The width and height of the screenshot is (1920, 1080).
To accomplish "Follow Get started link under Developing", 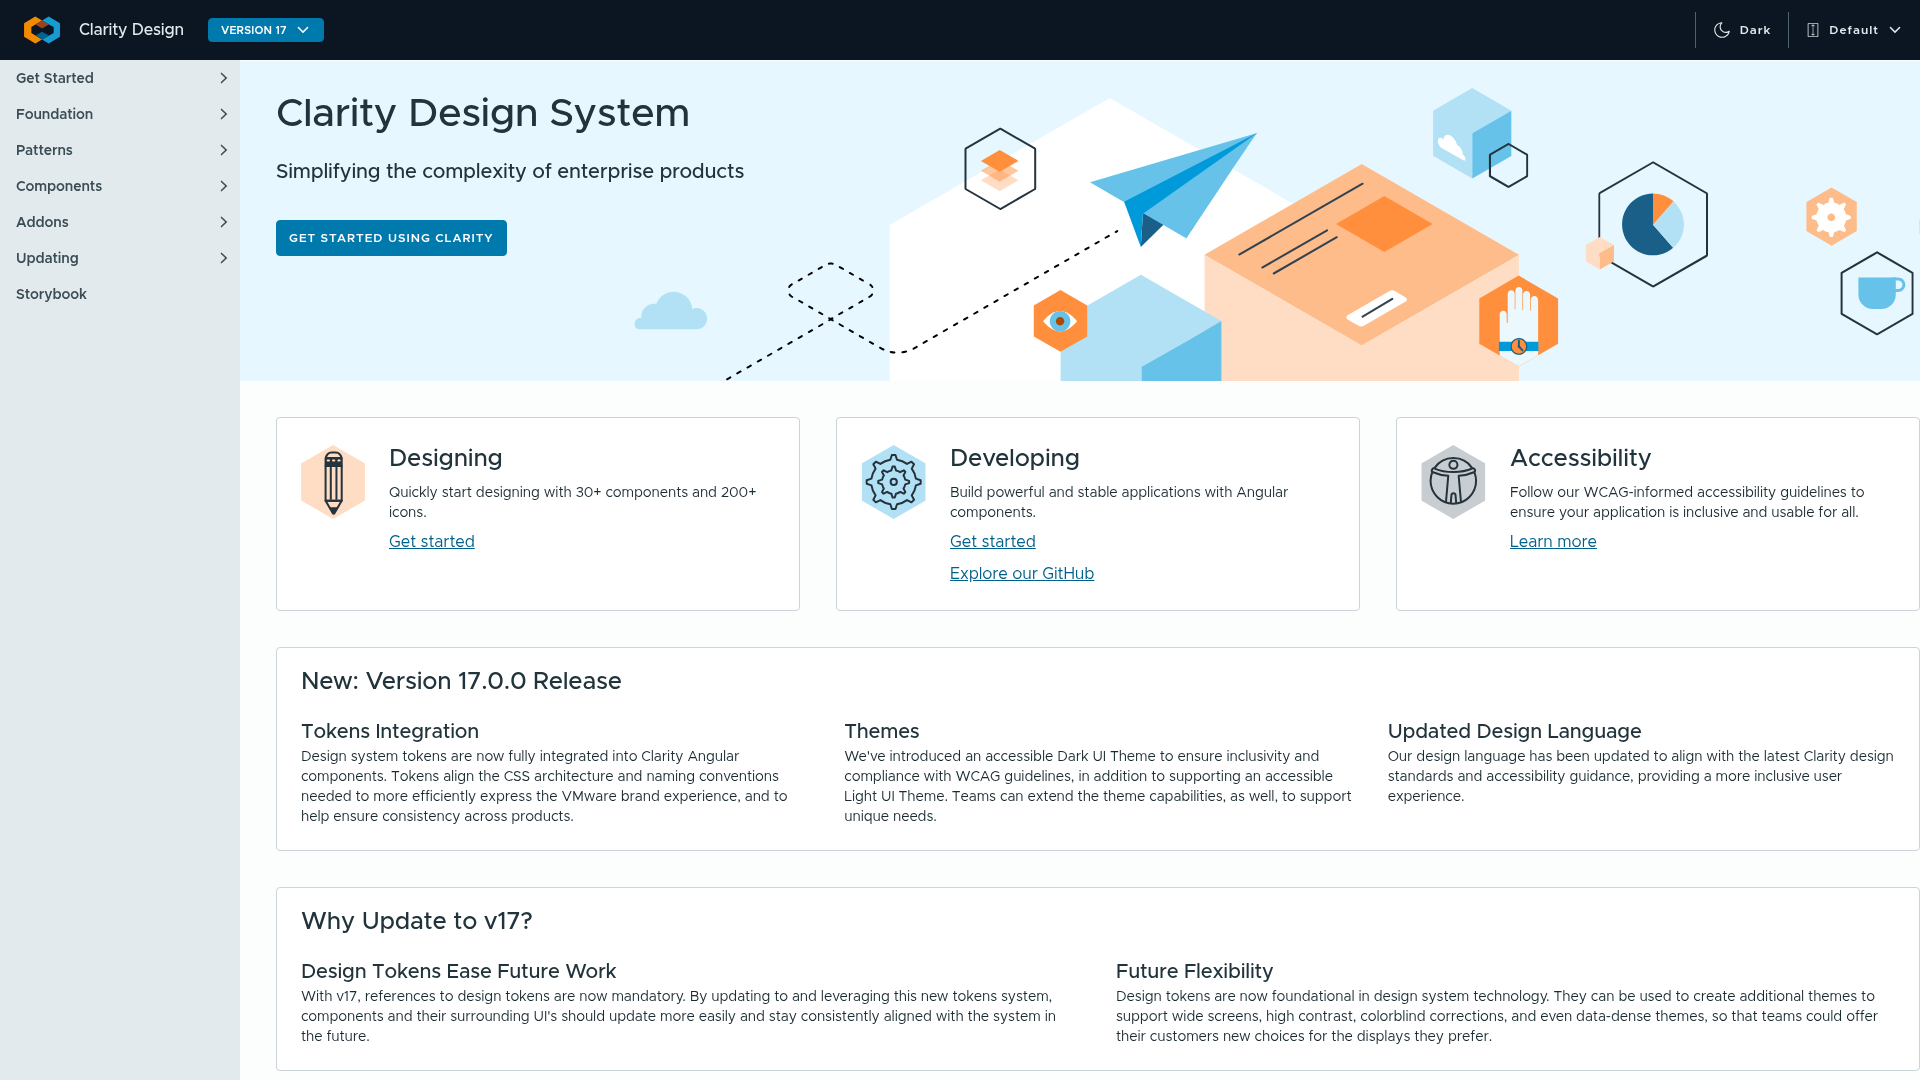I will [993, 541].
